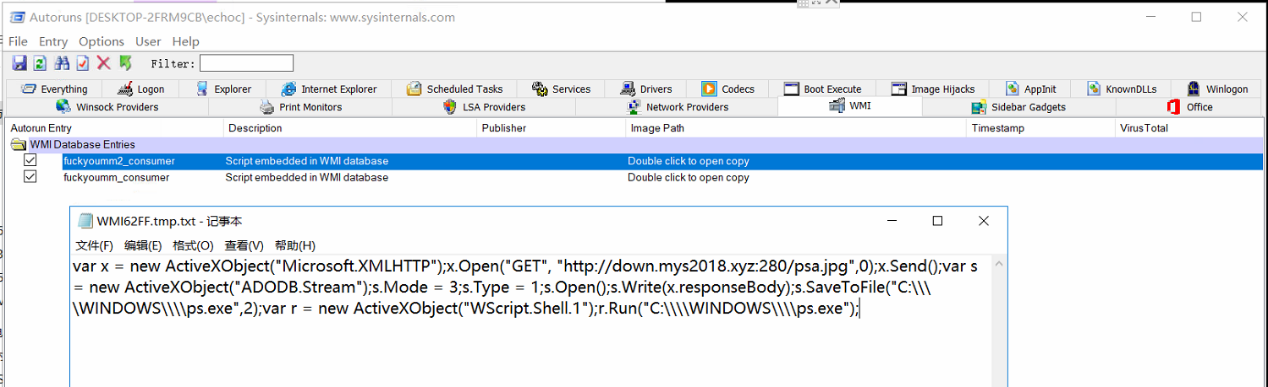Image resolution: width=1268 pixels, height=387 pixels.
Task: Switch to the Drivers tab
Action: [x=646, y=89]
